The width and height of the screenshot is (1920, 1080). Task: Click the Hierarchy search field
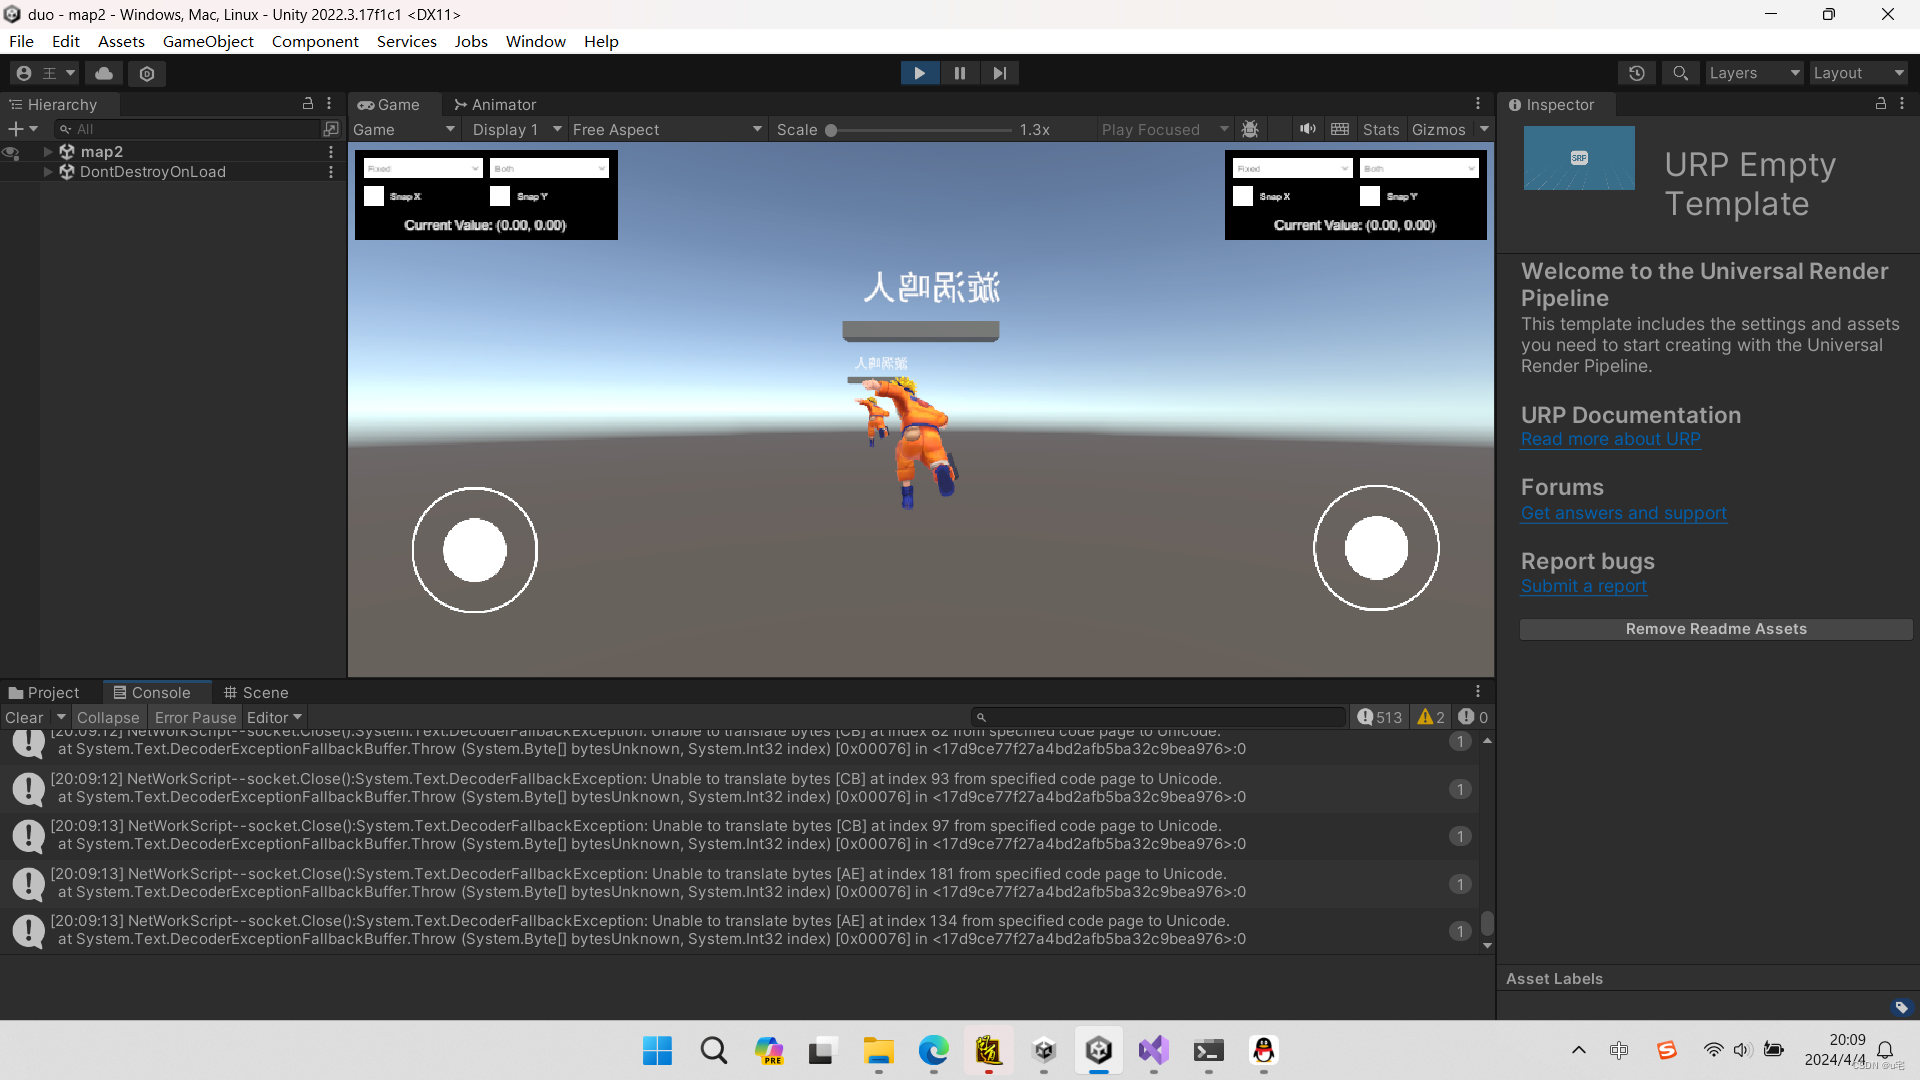click(188, 129)
